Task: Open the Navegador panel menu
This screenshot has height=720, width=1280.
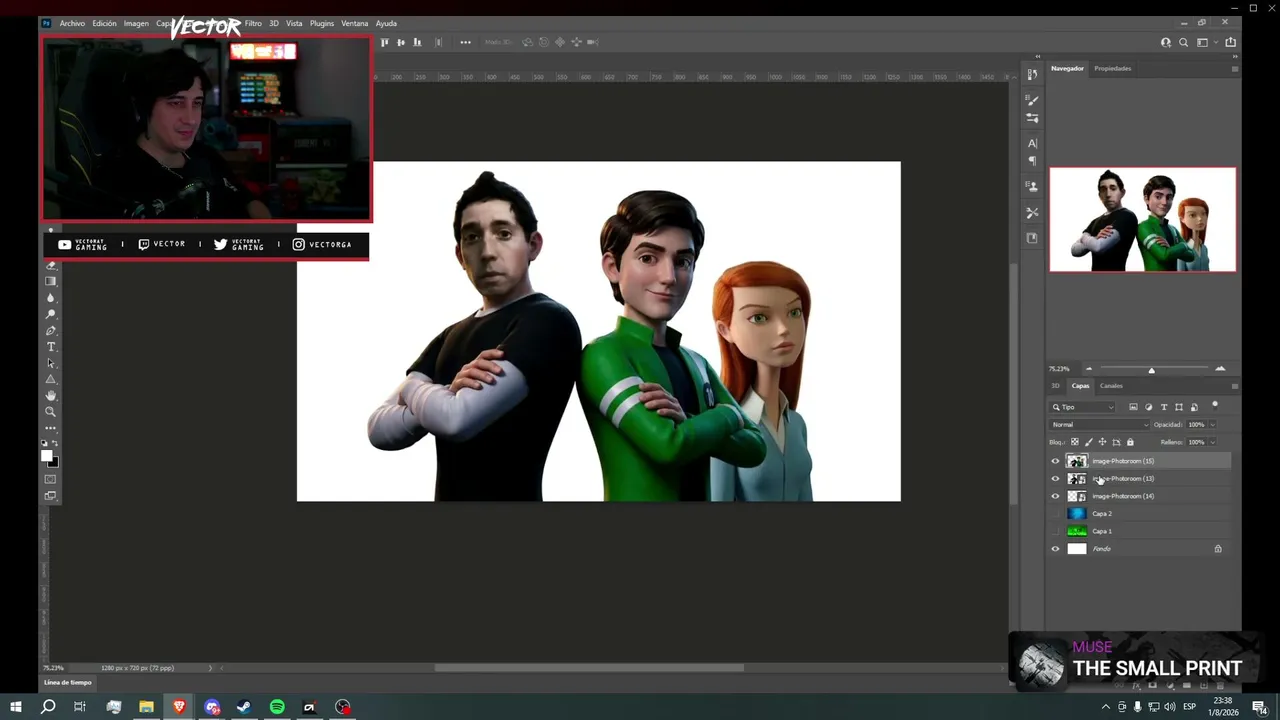Action: [1234, 69]
